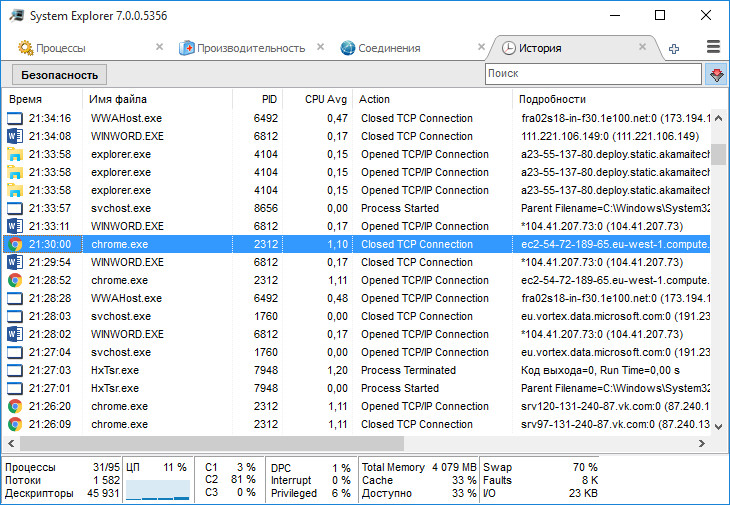Click the red arrow filter icon

[x=716, y=74]
